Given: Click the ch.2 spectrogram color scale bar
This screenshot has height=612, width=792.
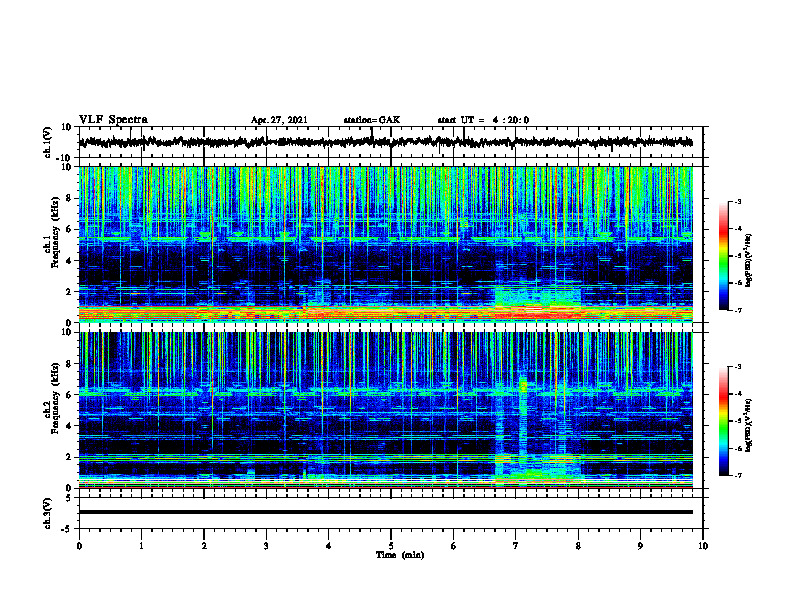Looking at the screenshot, I should click(724, 421).
